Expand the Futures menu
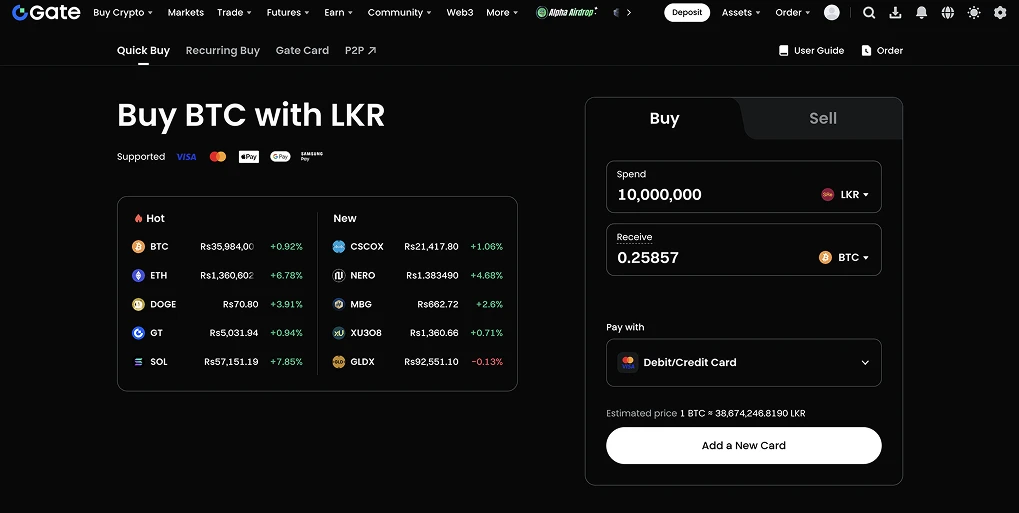The width and height of the screenshot is (1019, 513). [288, 12]
